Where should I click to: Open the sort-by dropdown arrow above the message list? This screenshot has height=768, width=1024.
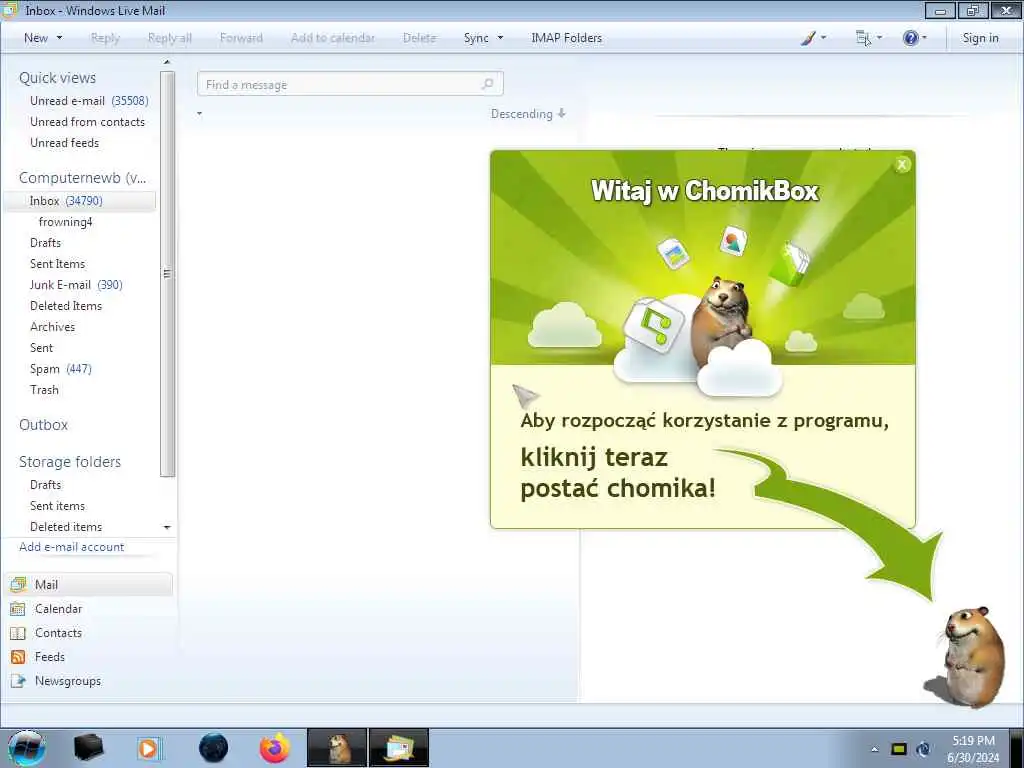click(x=199, y=114)
